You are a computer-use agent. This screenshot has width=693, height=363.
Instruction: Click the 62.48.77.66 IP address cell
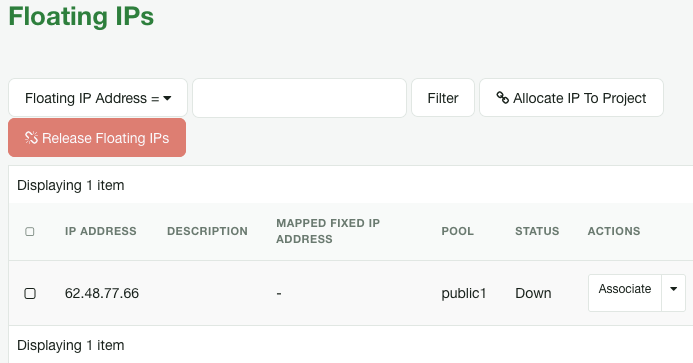[x=102, y=293]
